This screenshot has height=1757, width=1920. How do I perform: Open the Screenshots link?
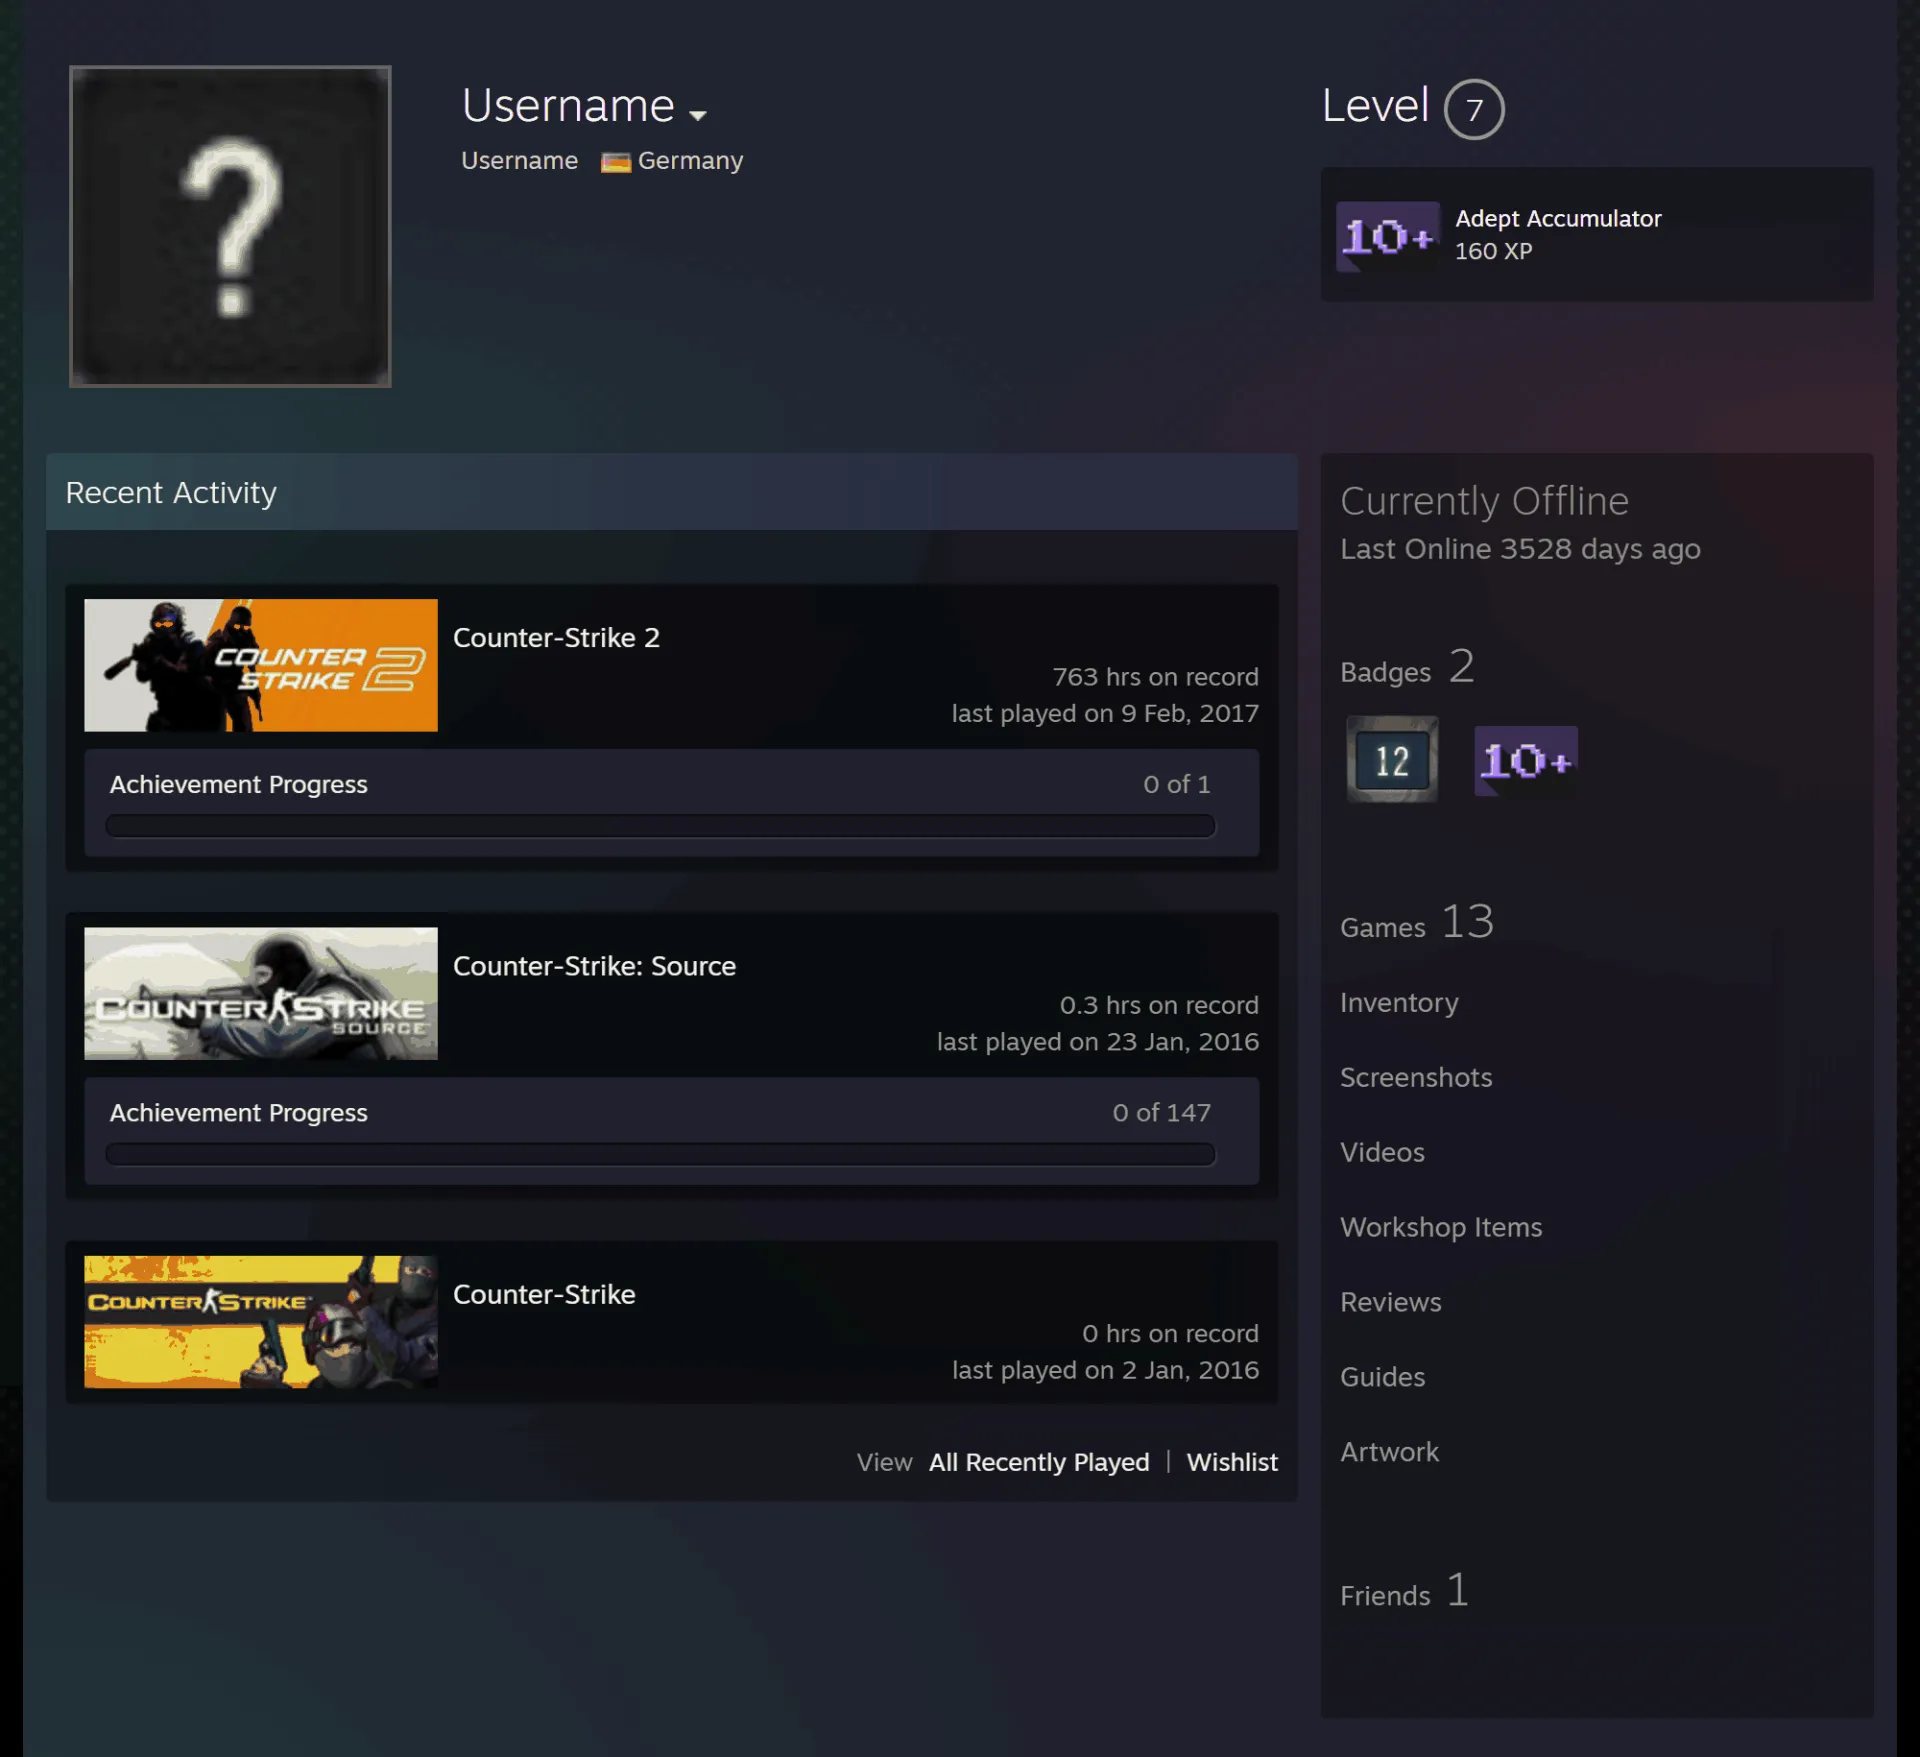tap(1415, 1077)
